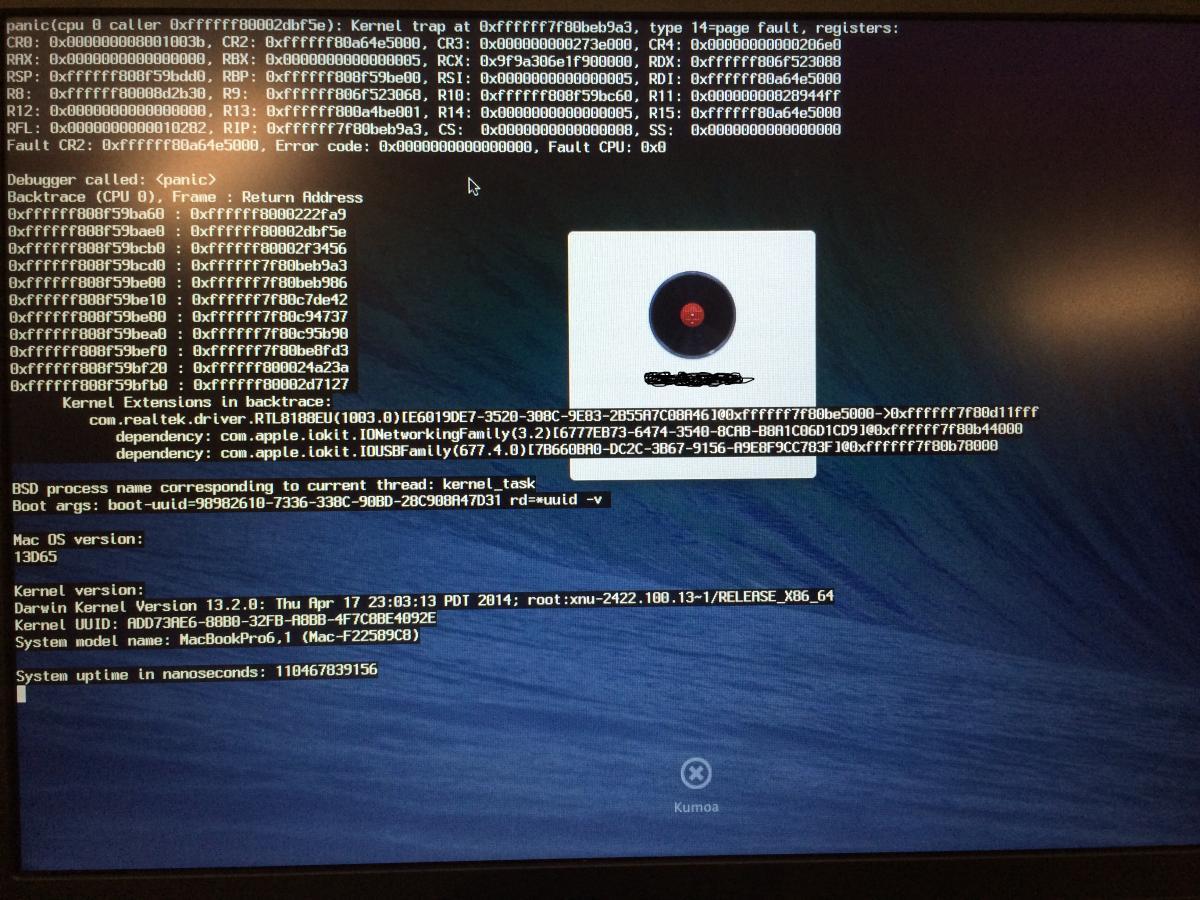
Task: Click the Kumoa label under the X
Action: [695, 807]
